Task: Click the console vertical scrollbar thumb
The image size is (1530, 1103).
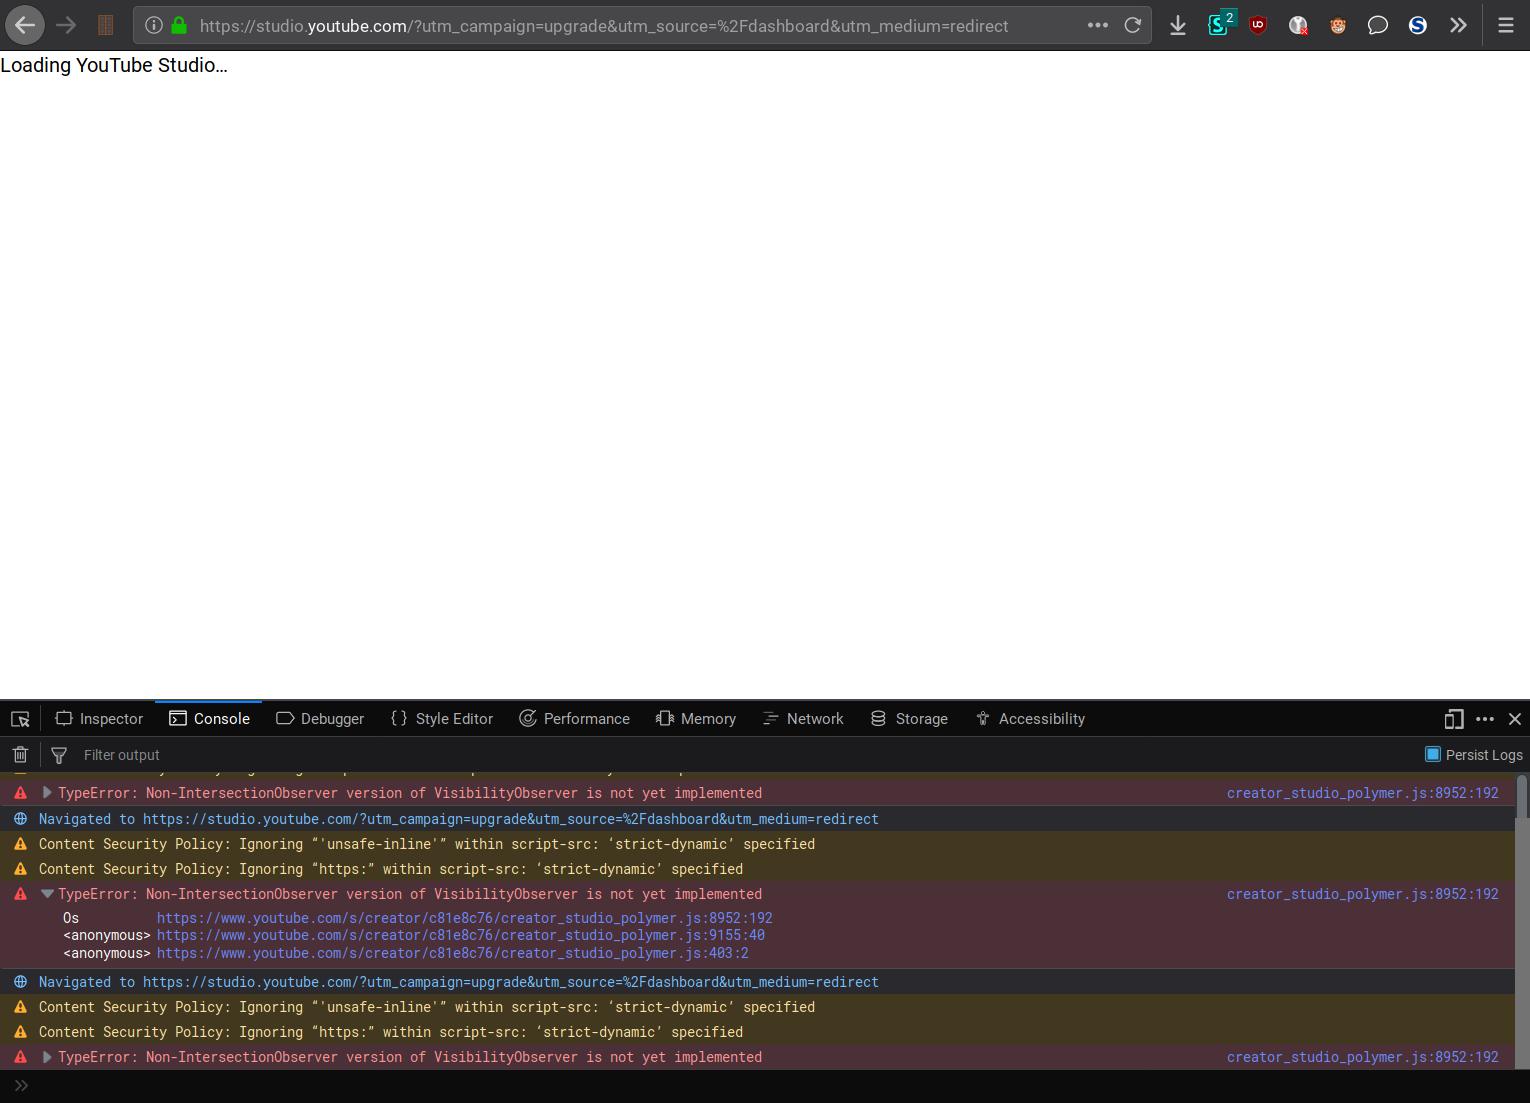Action: click(x=1522, y=796)
